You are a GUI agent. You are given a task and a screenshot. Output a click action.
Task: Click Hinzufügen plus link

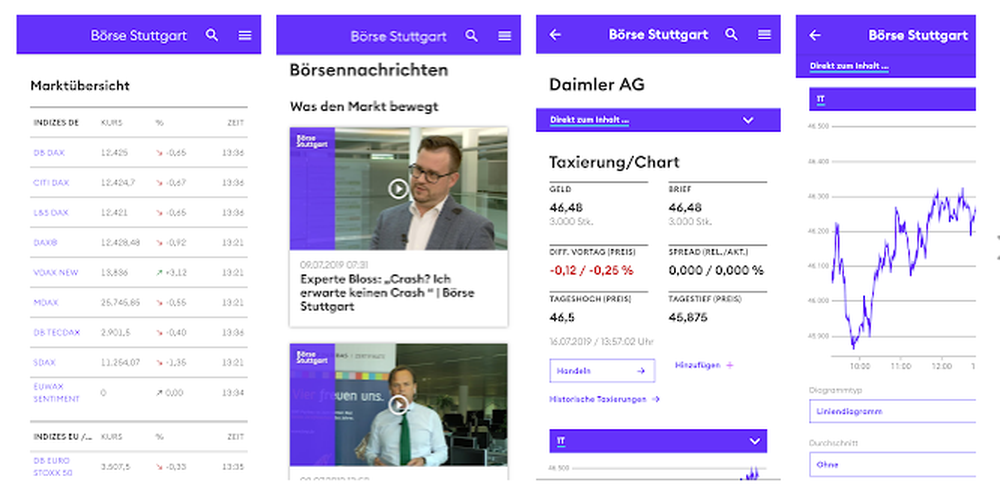(704, 365)
